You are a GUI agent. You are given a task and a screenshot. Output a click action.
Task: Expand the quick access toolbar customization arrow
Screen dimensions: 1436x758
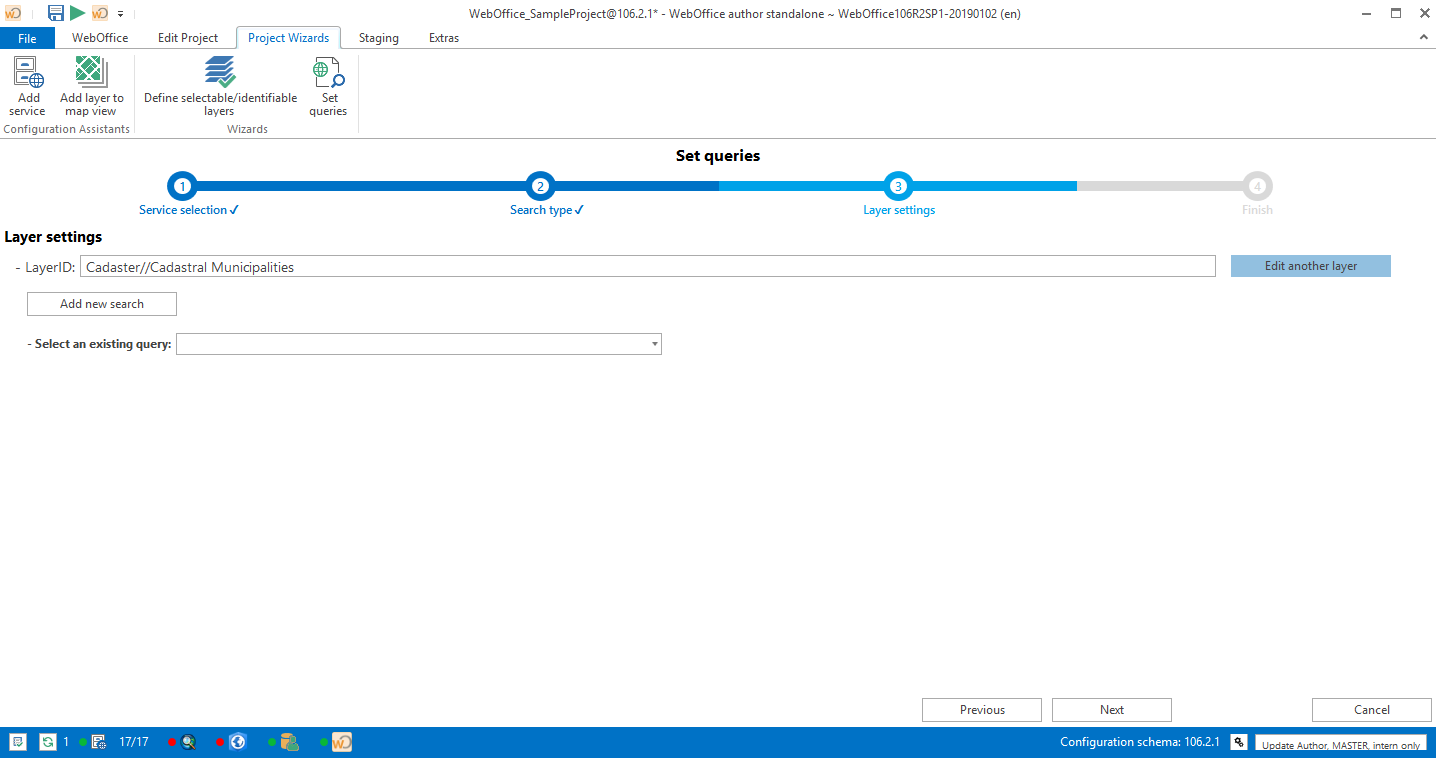tap(118, 13)
